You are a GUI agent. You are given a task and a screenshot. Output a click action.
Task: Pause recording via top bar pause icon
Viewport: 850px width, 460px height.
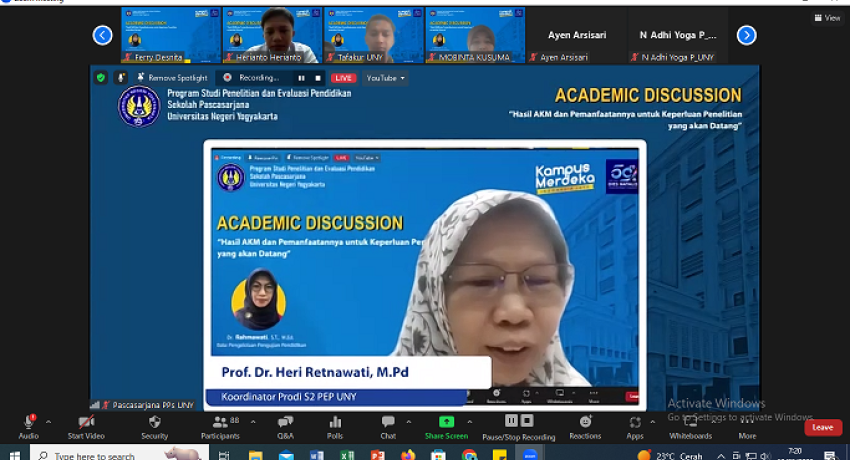(x=301, y=78)
